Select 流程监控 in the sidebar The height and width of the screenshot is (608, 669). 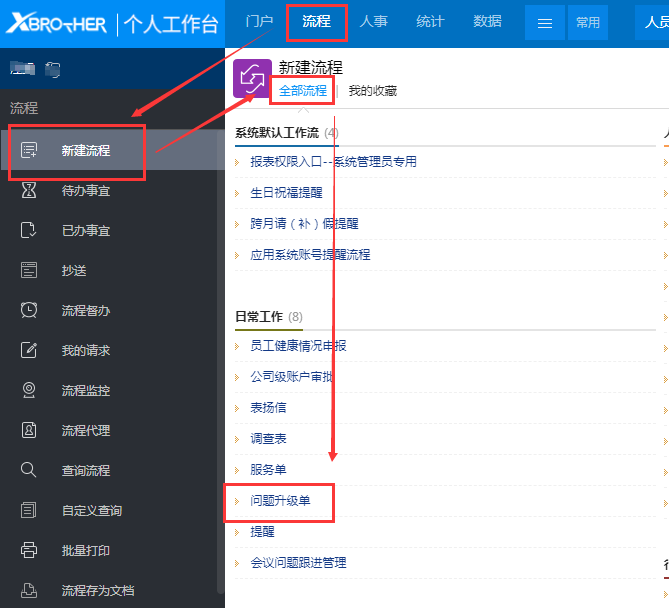point(86,390)
